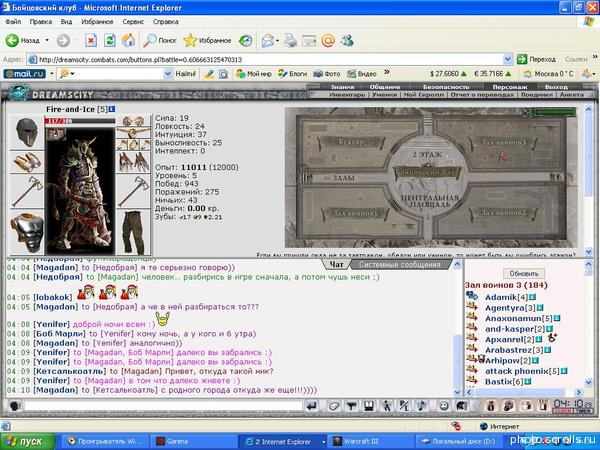This screenshot has width=600, height=450.
Task: Open the mail.ru search box dropdown
Action: (x=168, y=74)
